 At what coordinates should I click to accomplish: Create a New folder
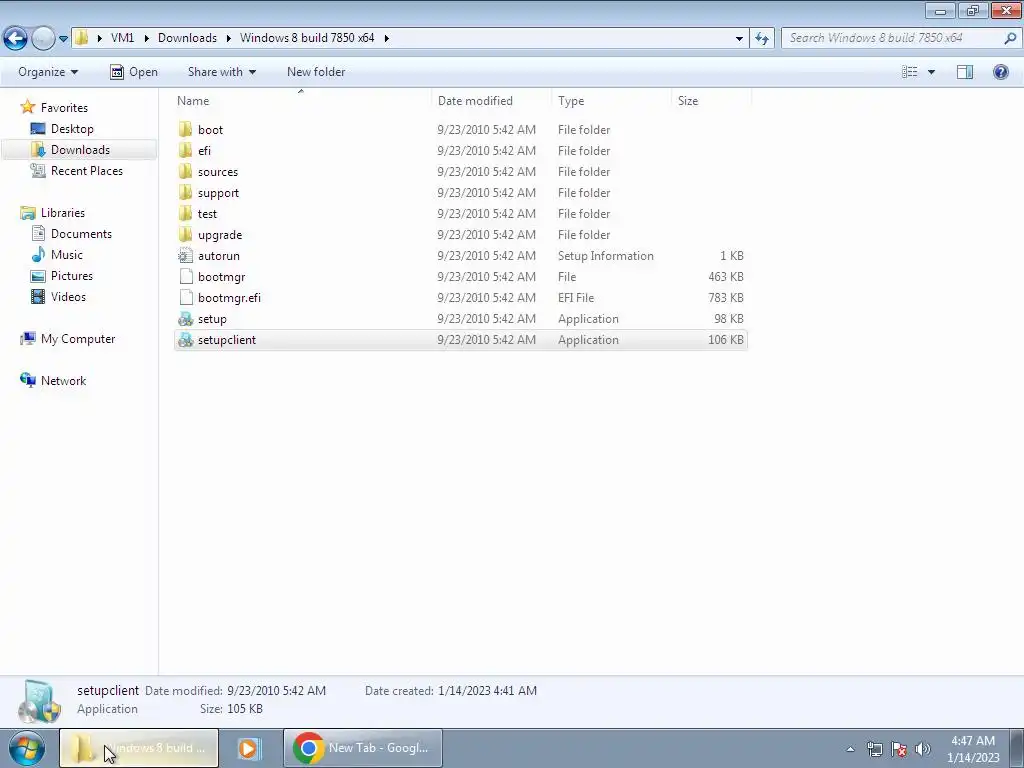click(316, 72)
